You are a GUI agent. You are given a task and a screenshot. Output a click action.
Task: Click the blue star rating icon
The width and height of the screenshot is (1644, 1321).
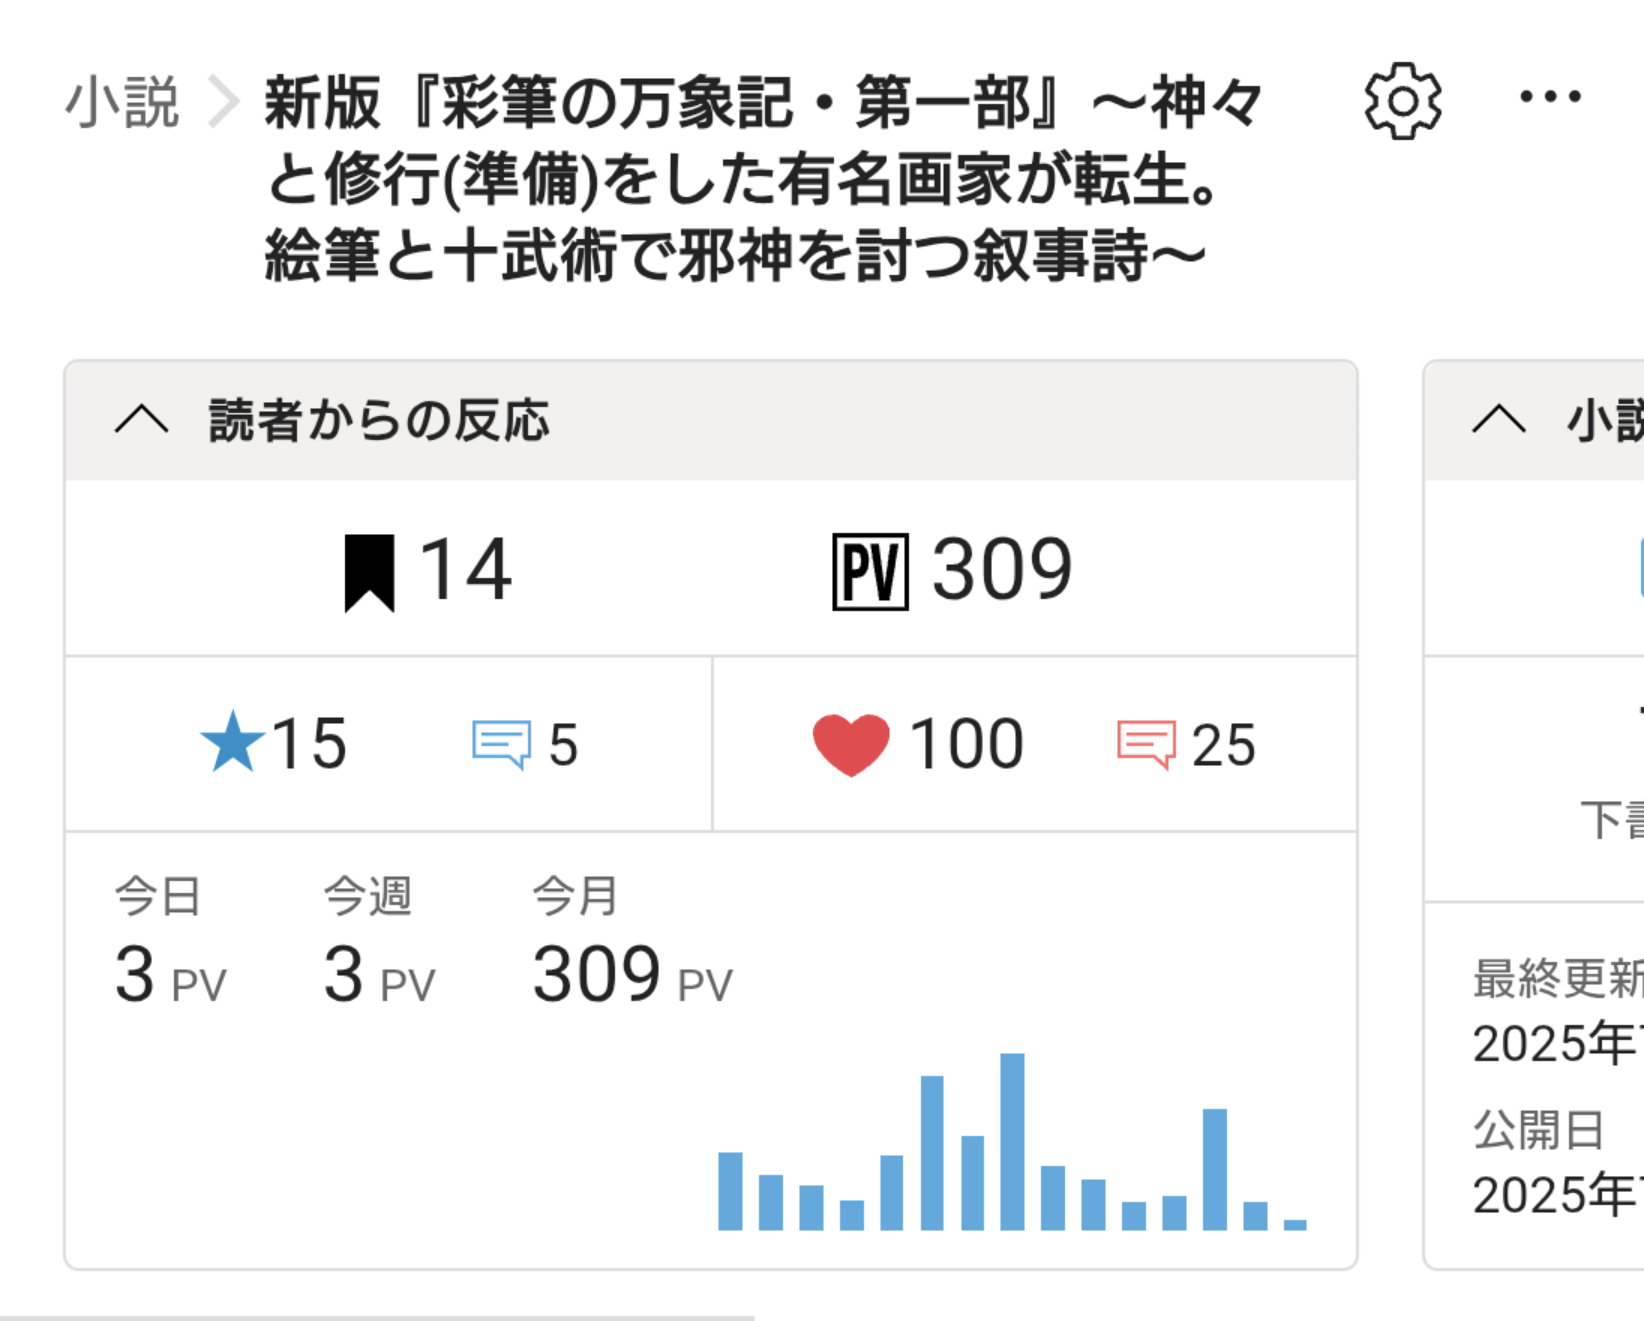click(x=232, y=743)
